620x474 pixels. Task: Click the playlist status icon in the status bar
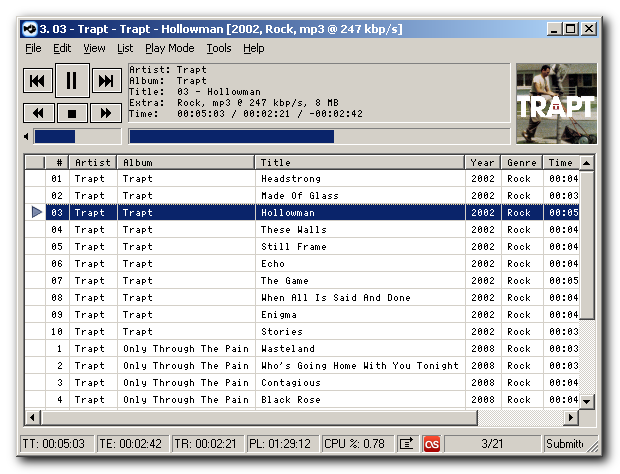[406, 444]
